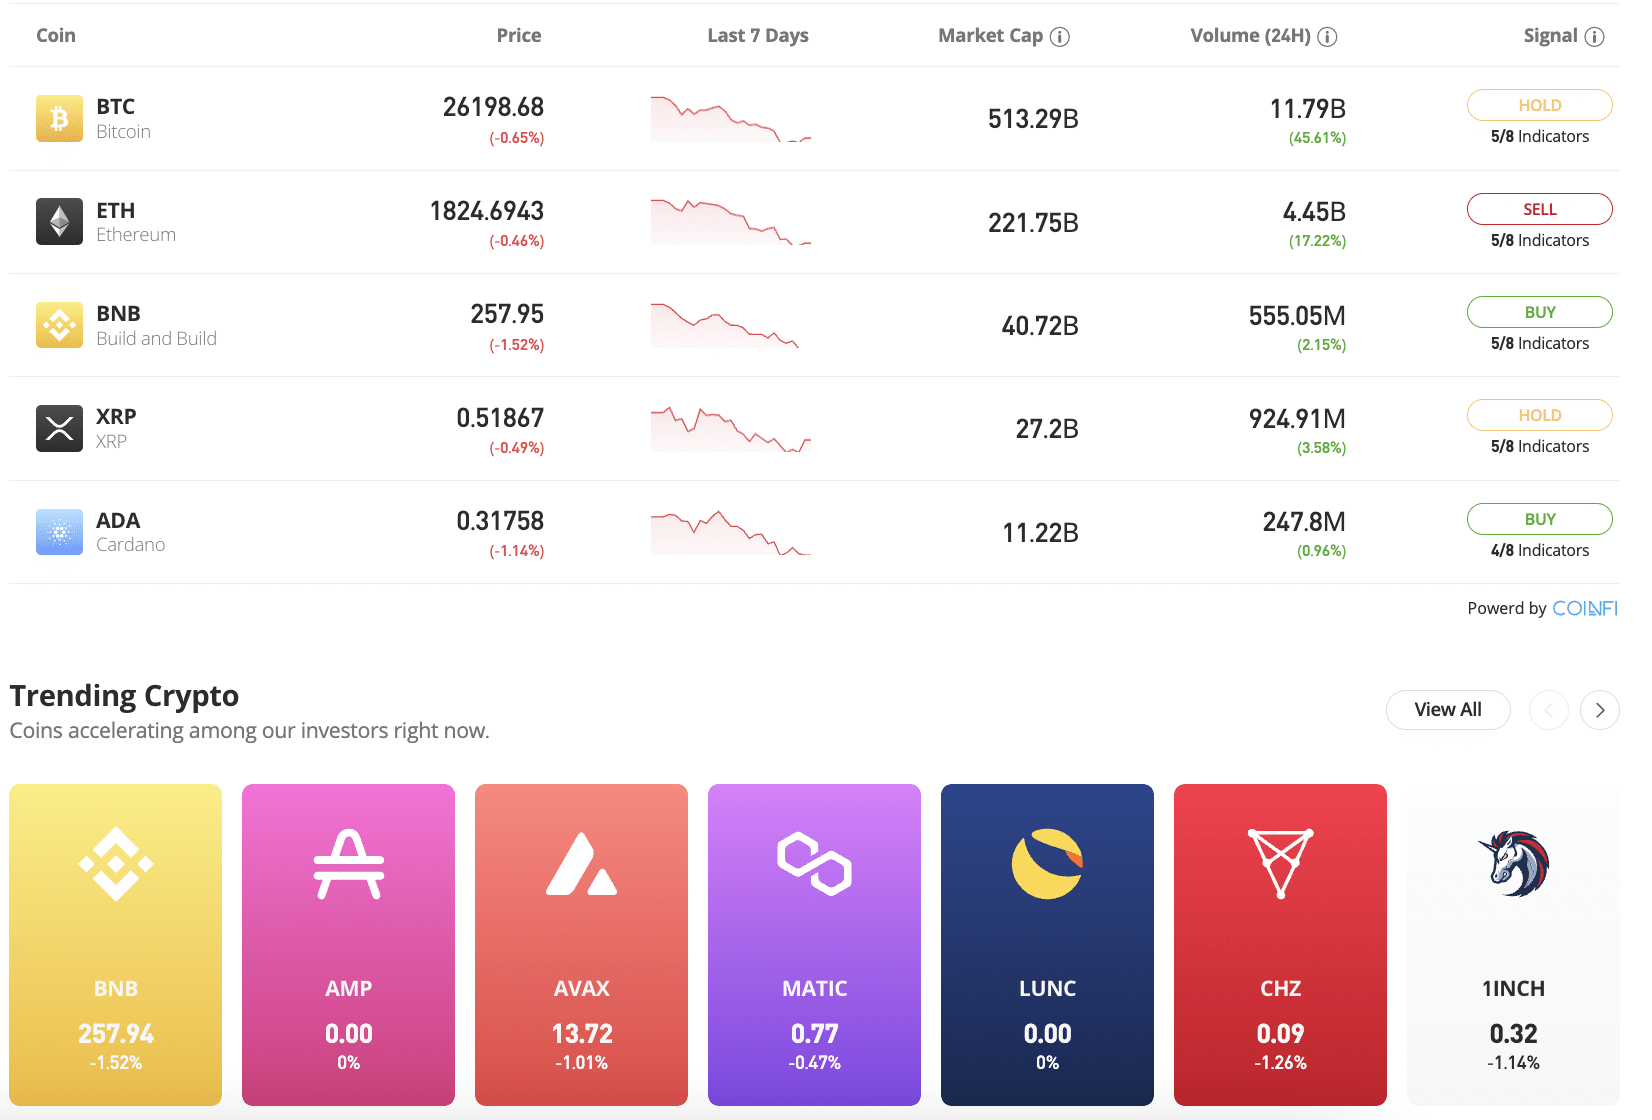
Task: Click the AMP logo on trending card
Action: click(348, 864)
